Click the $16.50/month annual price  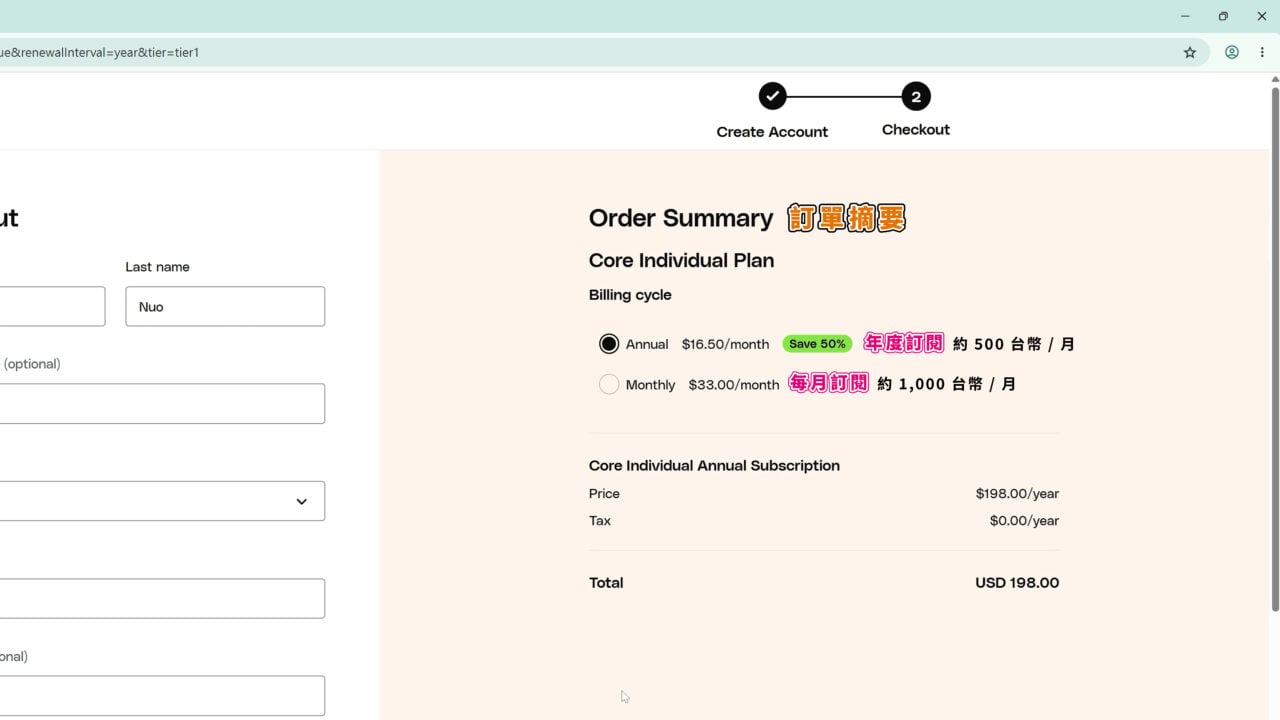pyautogui.click(x=725, y=344)
